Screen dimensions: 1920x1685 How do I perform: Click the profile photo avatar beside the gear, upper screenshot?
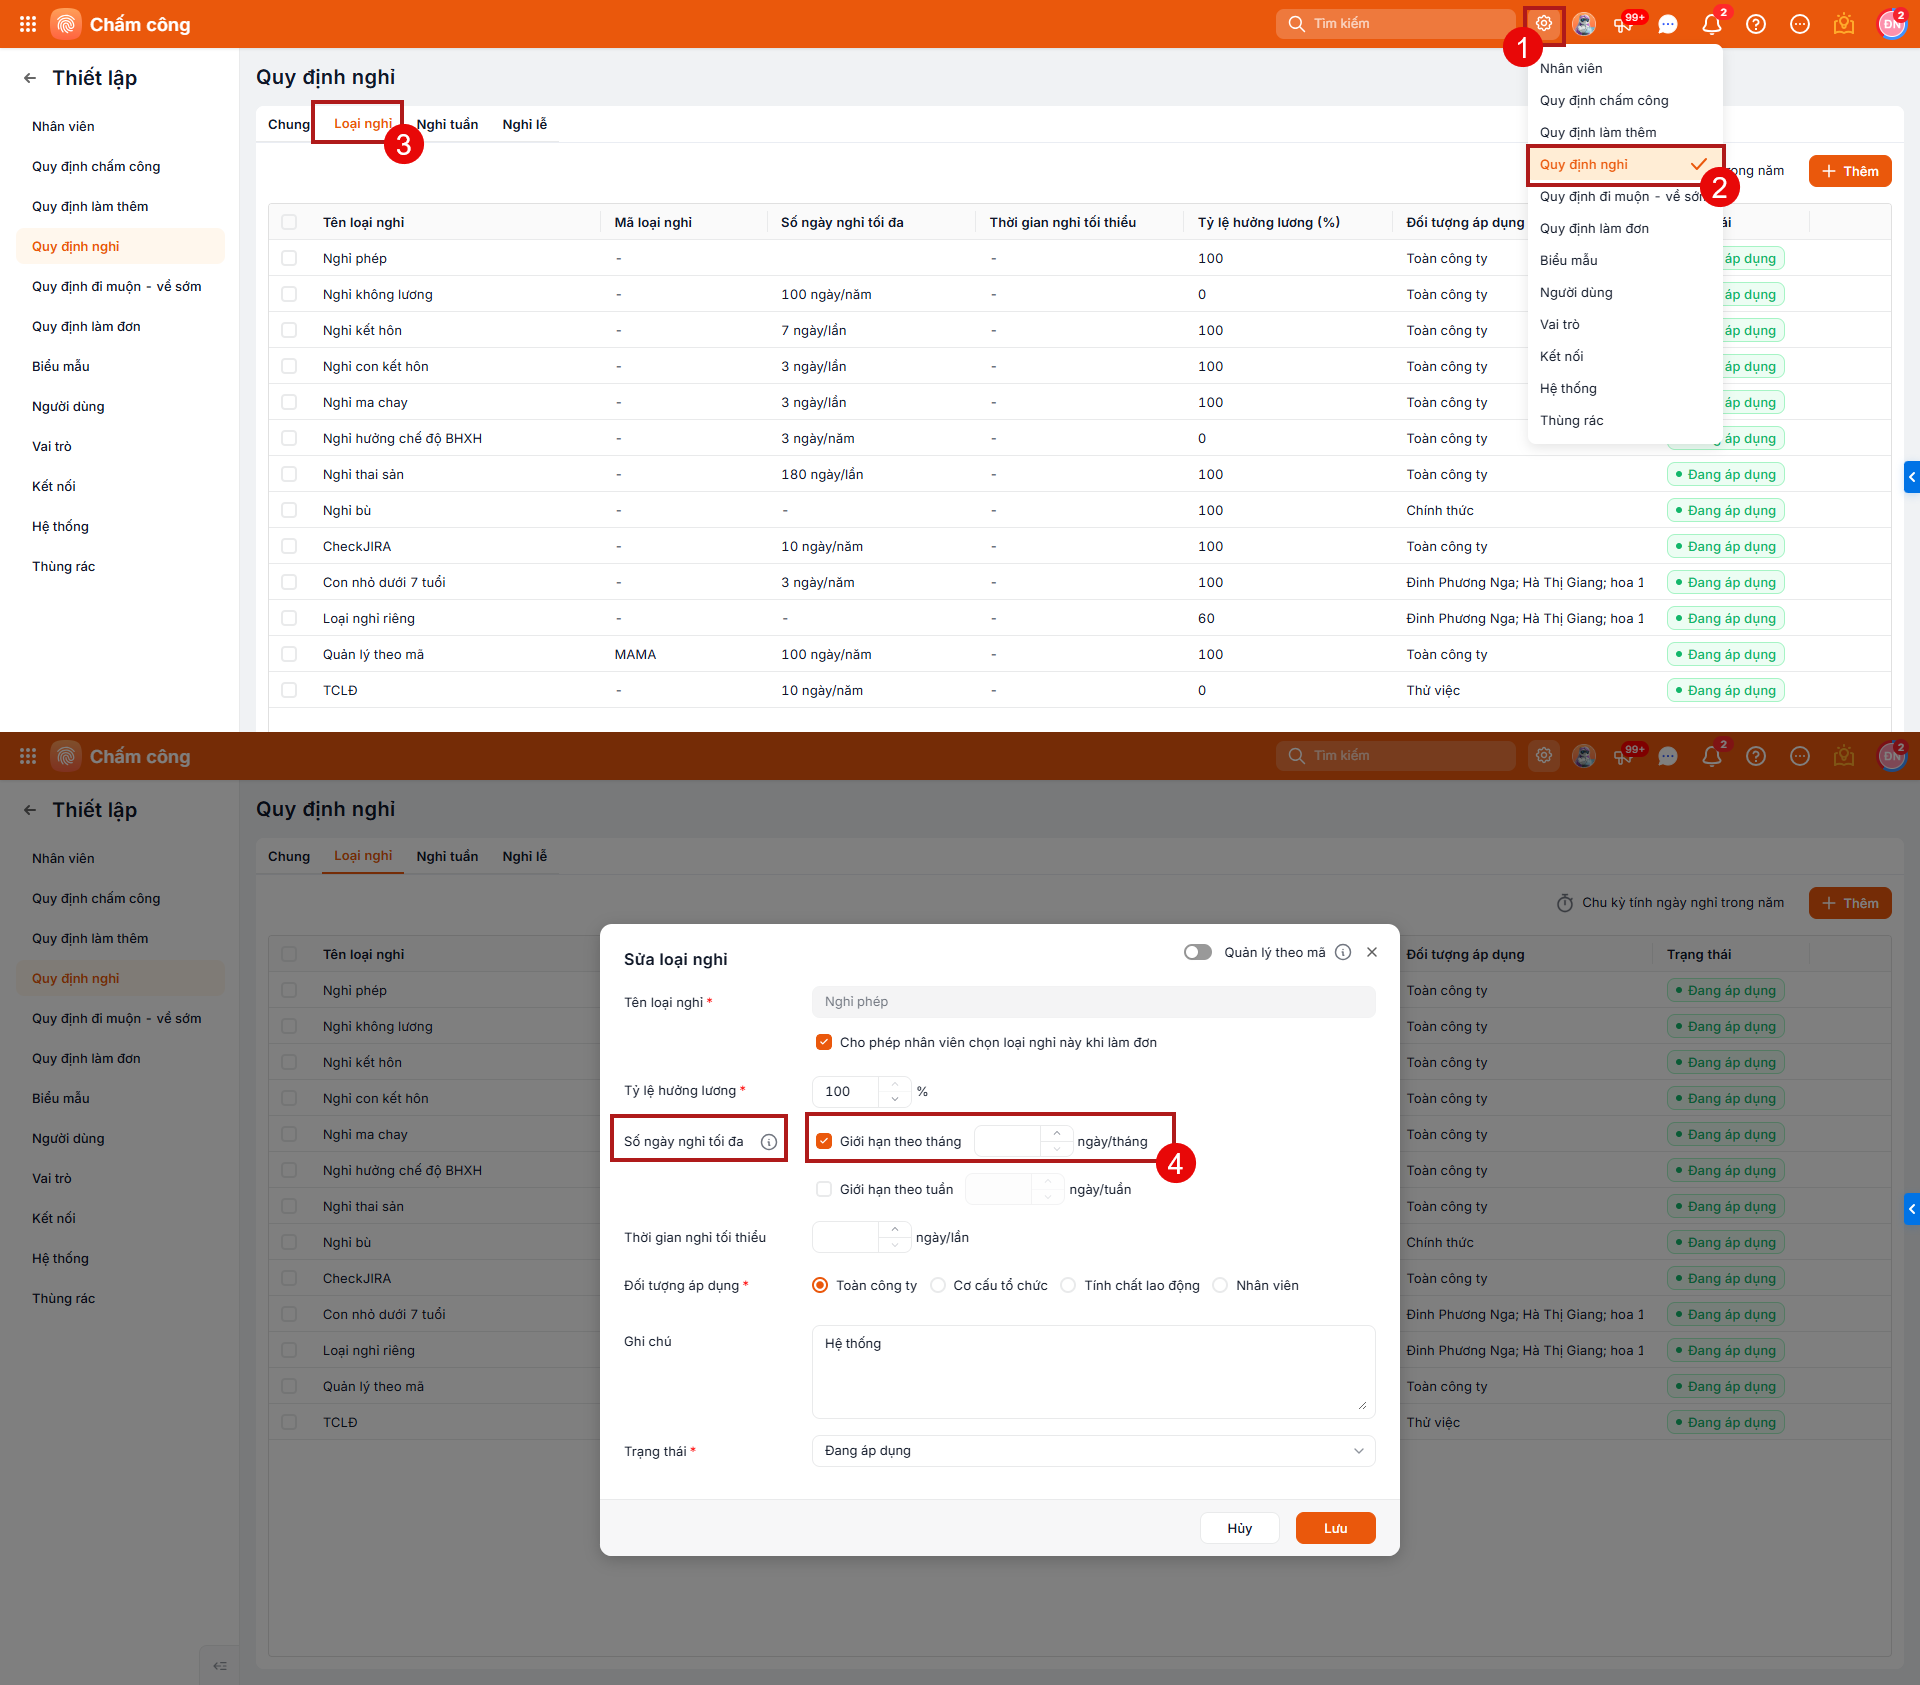(x=1584, y=24)
